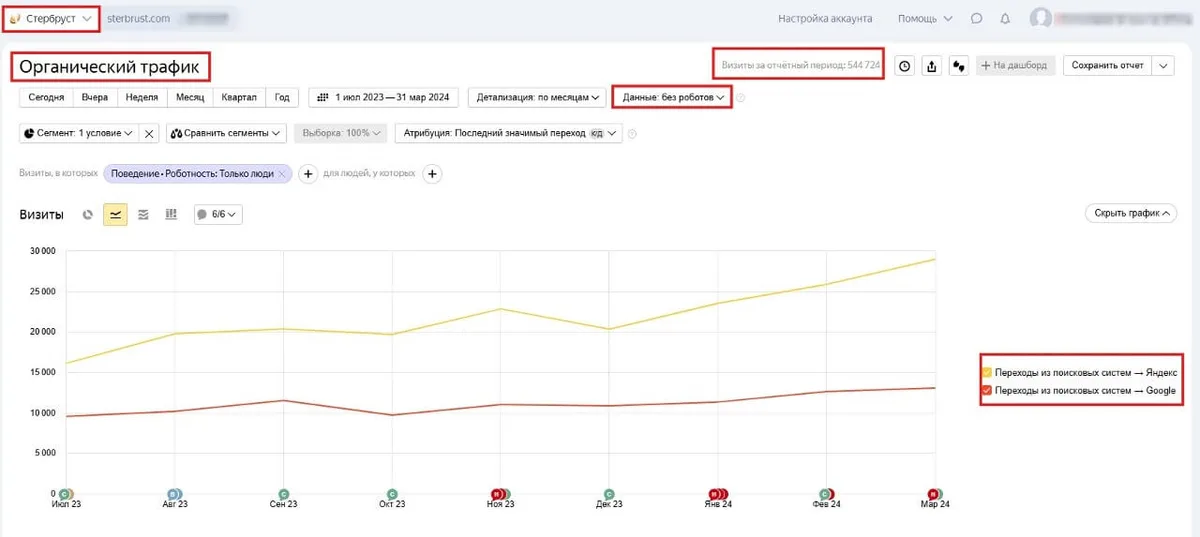Open the chat messages icon

(x=976, y=19)
